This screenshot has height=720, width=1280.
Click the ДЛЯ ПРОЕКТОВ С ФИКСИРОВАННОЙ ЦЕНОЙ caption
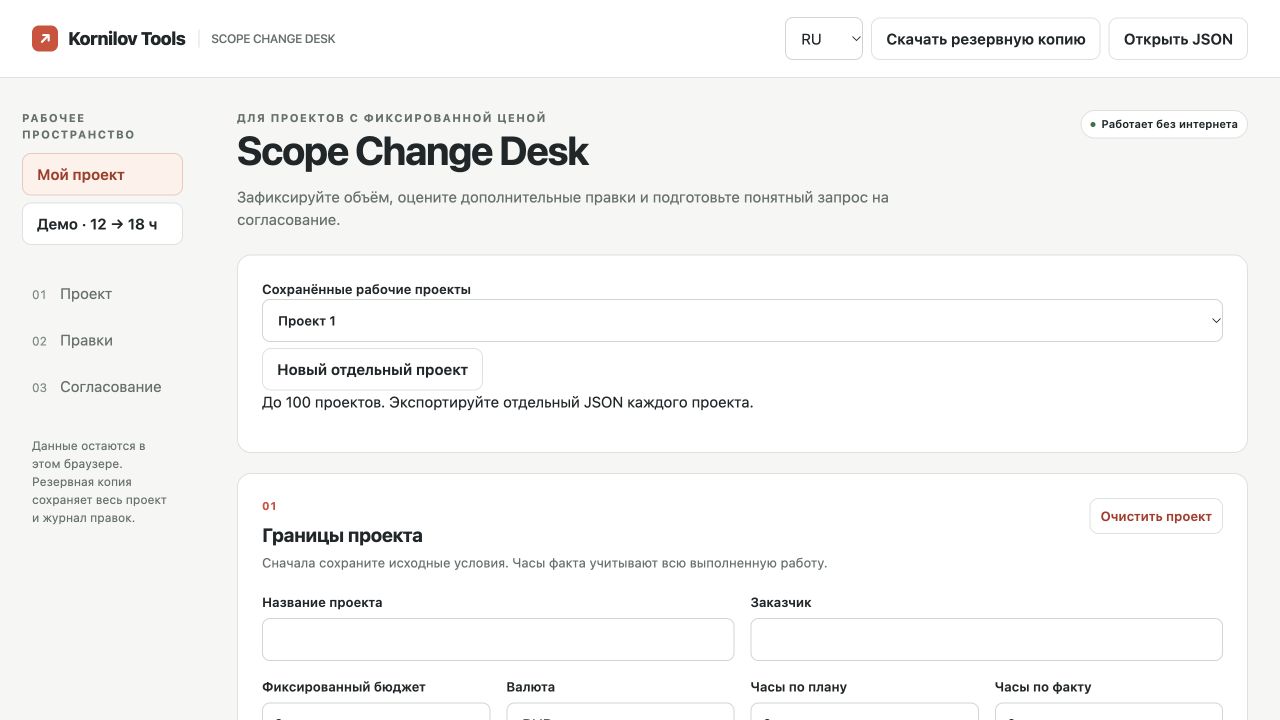(392, 118)
